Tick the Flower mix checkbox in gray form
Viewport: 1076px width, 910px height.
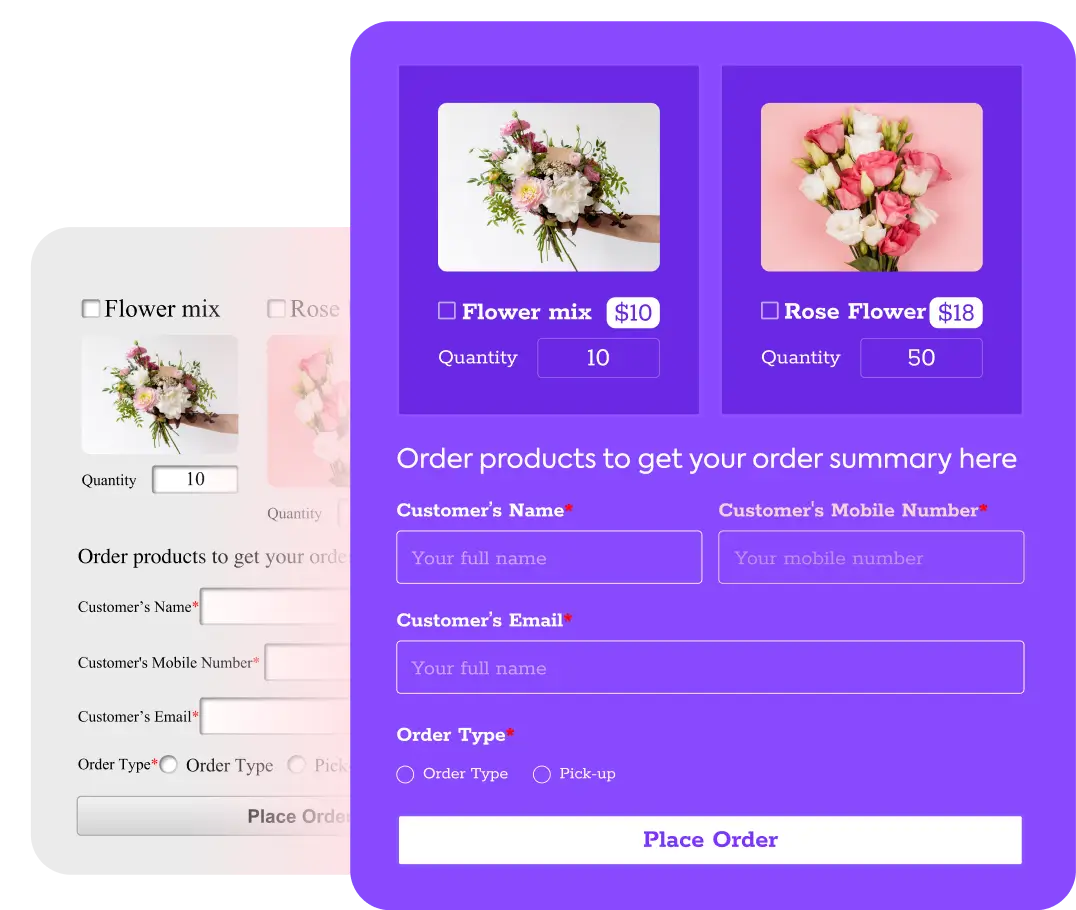[91, 309]
